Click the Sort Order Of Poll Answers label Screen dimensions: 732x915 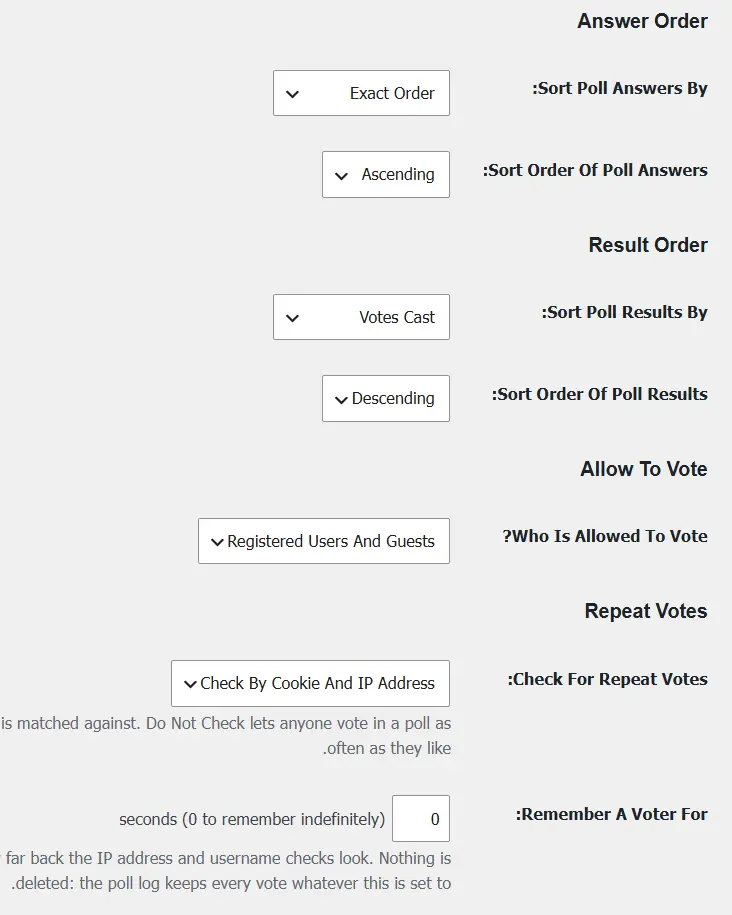point(595,170)
